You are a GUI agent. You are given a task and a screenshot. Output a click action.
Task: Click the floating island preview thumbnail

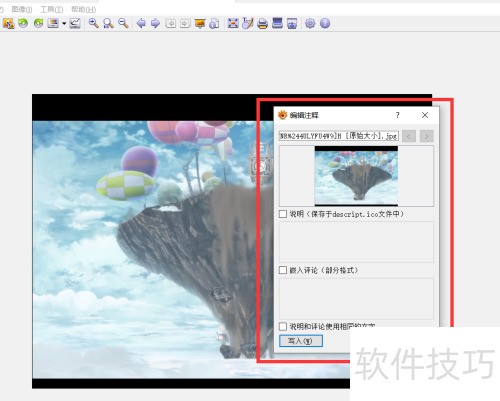pyautogui.click(x=356, y=176)
